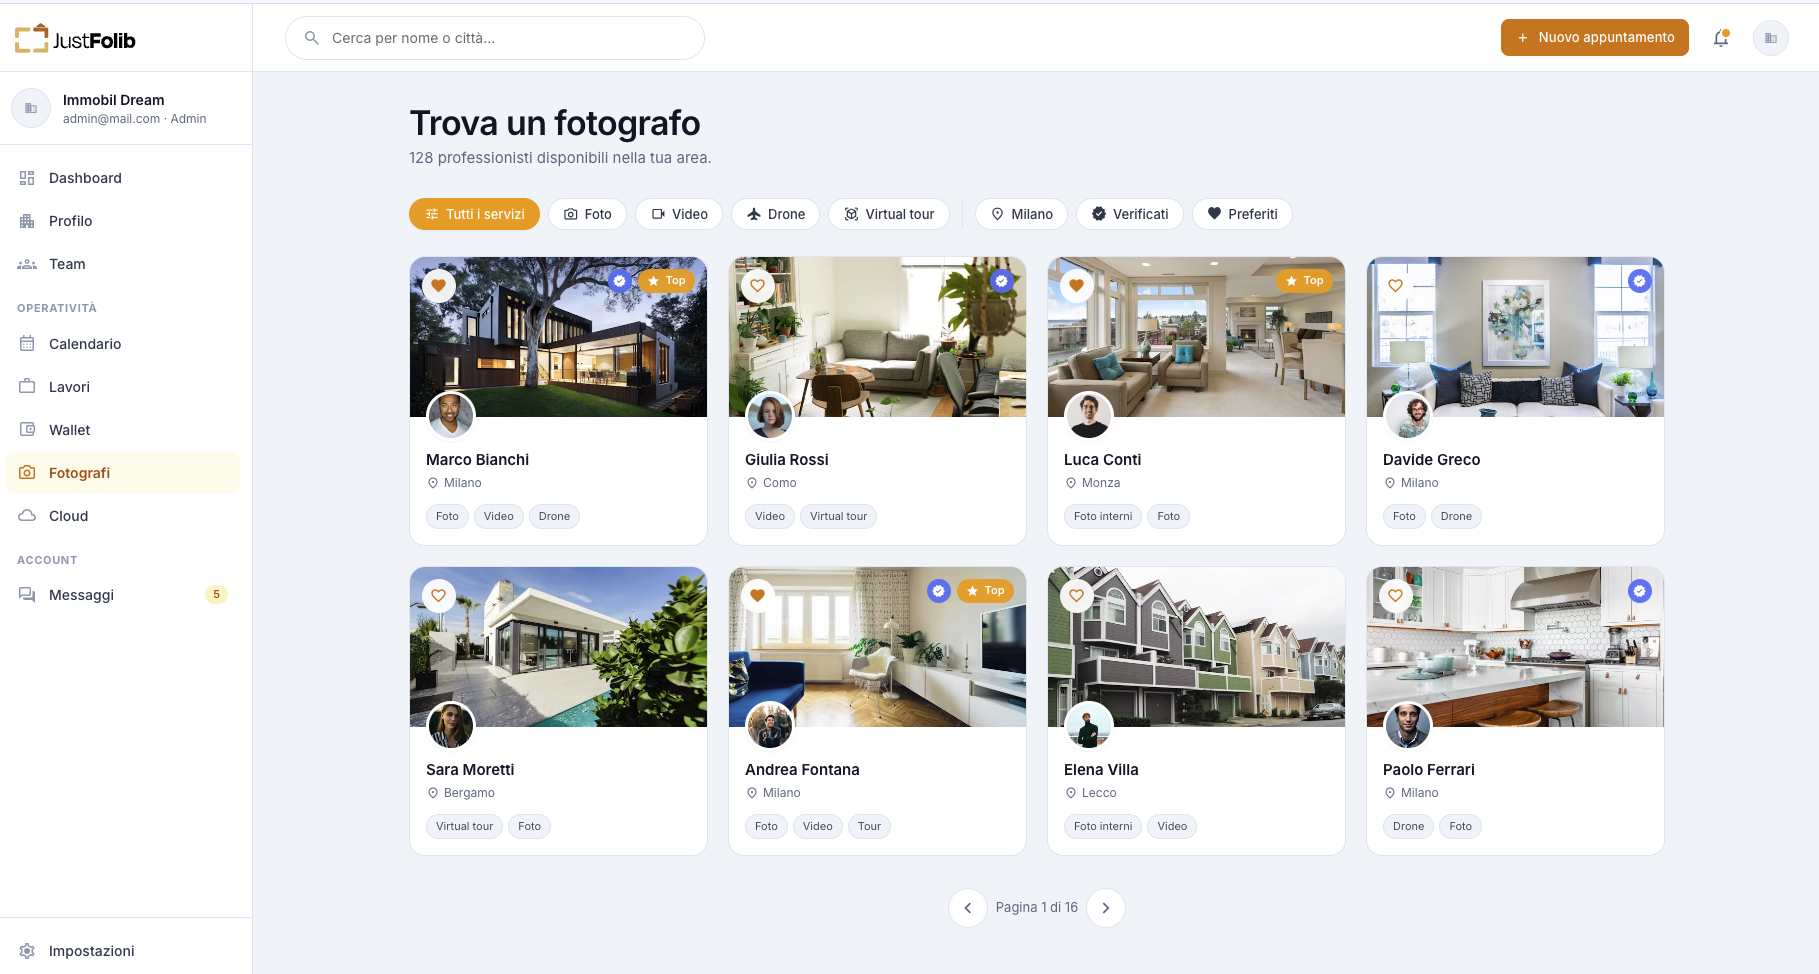The height and width of the screenshot is (974, 1819).
Task: Enable the Verificati filter chip
Action: (1130, 214)
